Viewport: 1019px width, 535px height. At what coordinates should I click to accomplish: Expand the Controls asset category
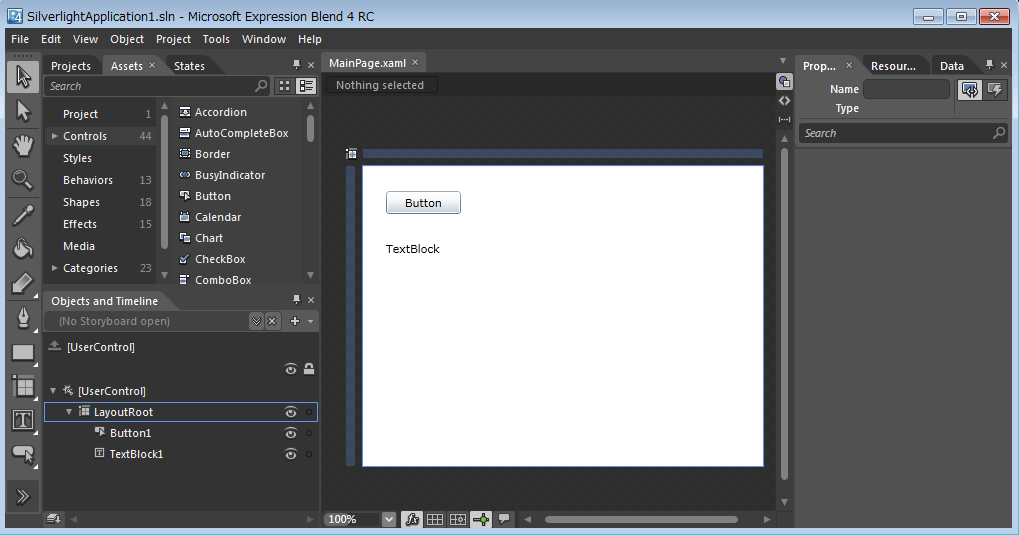55,136
